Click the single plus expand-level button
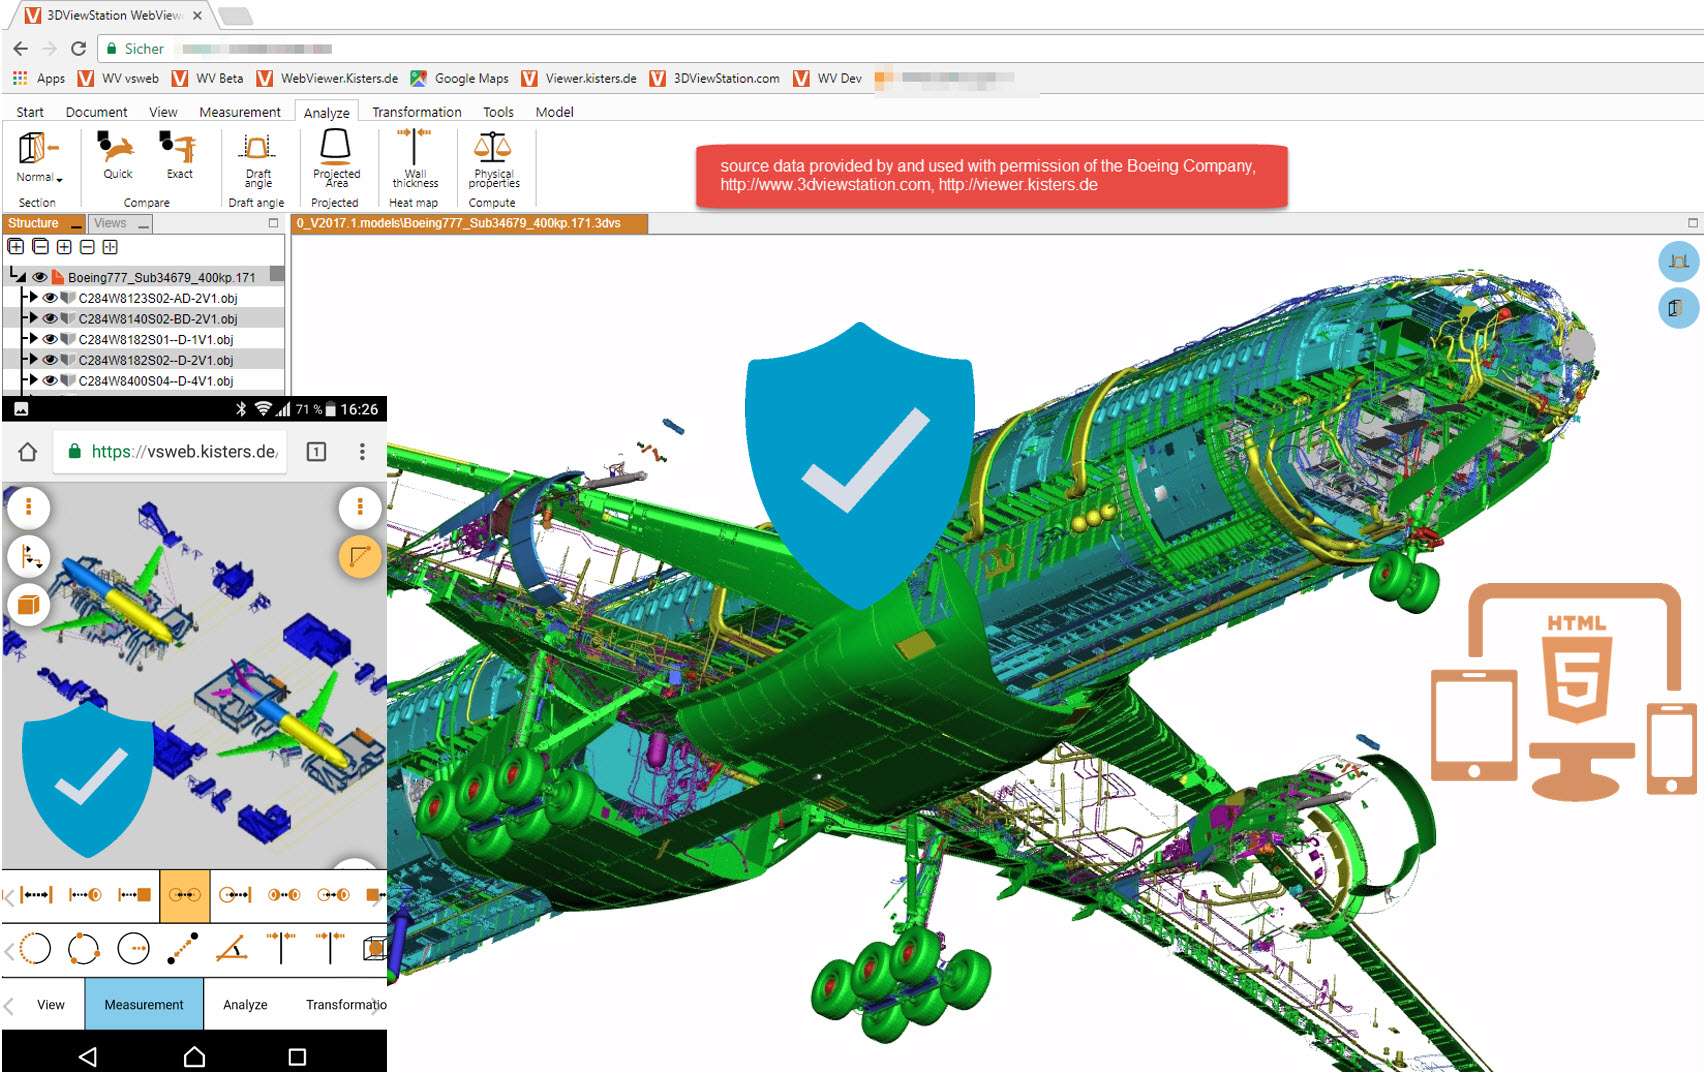1704x1072 pixels. tap(64, 246)
